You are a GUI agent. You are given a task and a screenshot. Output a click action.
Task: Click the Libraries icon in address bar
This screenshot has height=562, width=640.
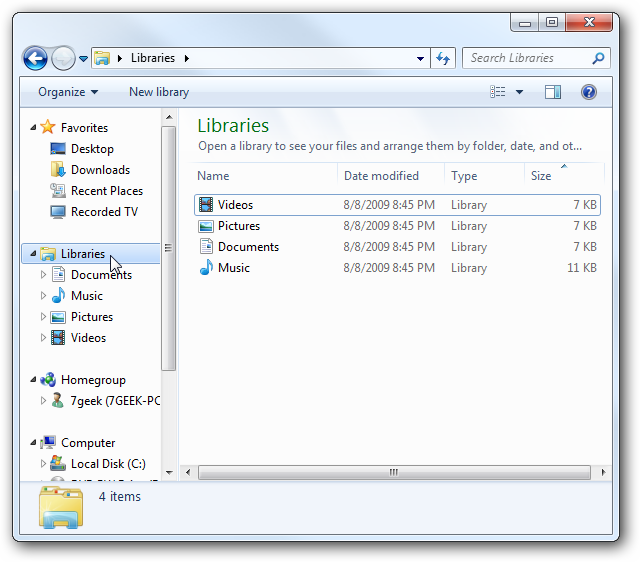coord(102,58)
